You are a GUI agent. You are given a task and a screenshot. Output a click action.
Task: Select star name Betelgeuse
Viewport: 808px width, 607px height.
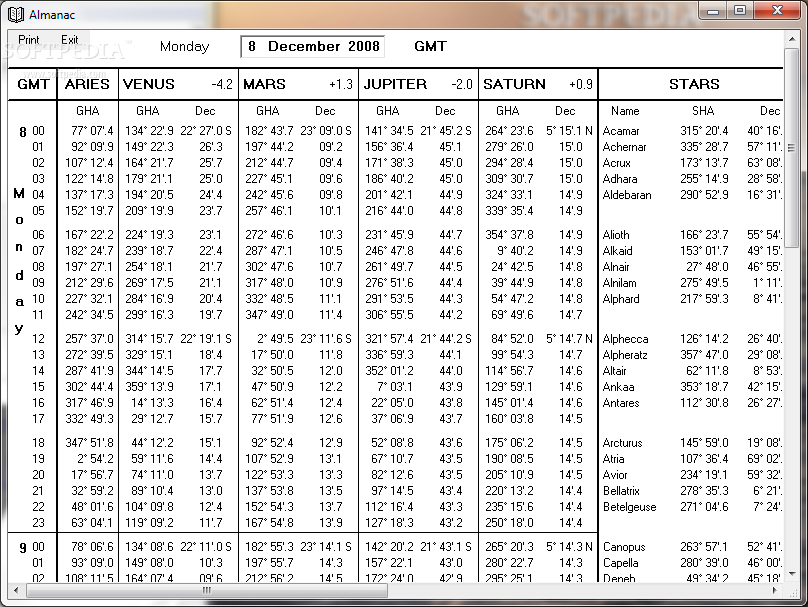click(x=629, y=507)
